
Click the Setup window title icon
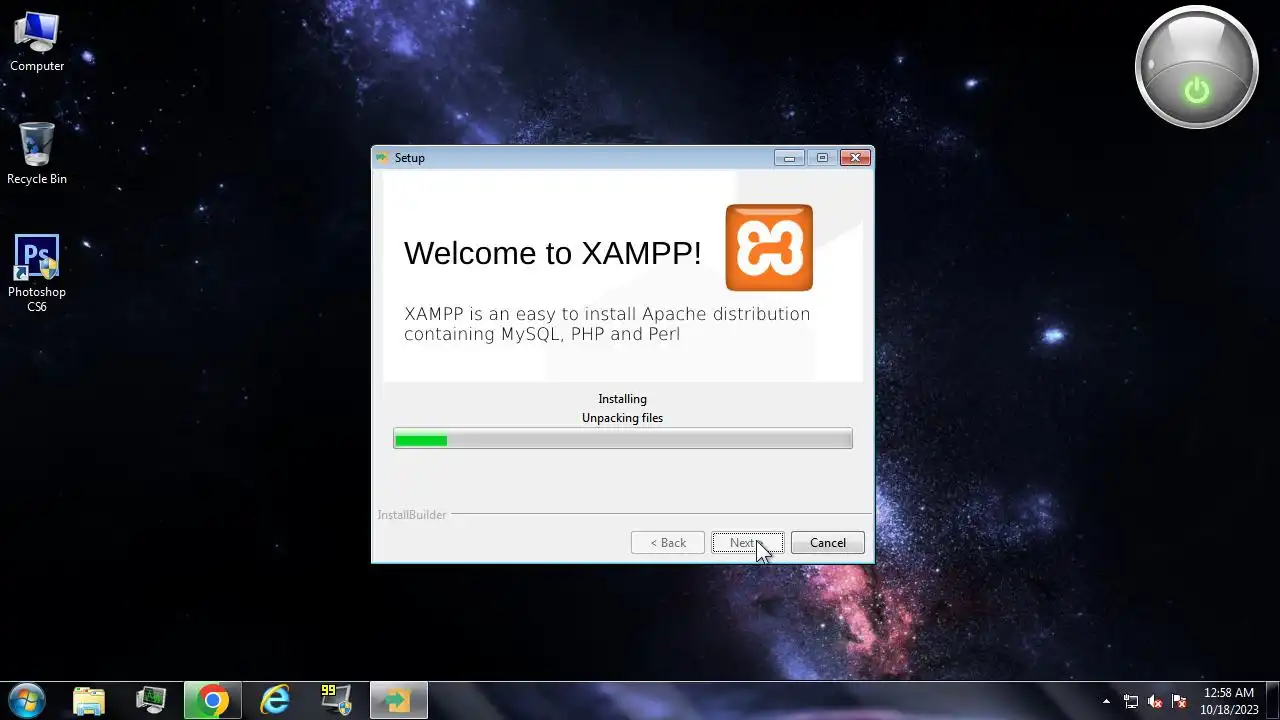pyautogui.click(x=382, y=158)
